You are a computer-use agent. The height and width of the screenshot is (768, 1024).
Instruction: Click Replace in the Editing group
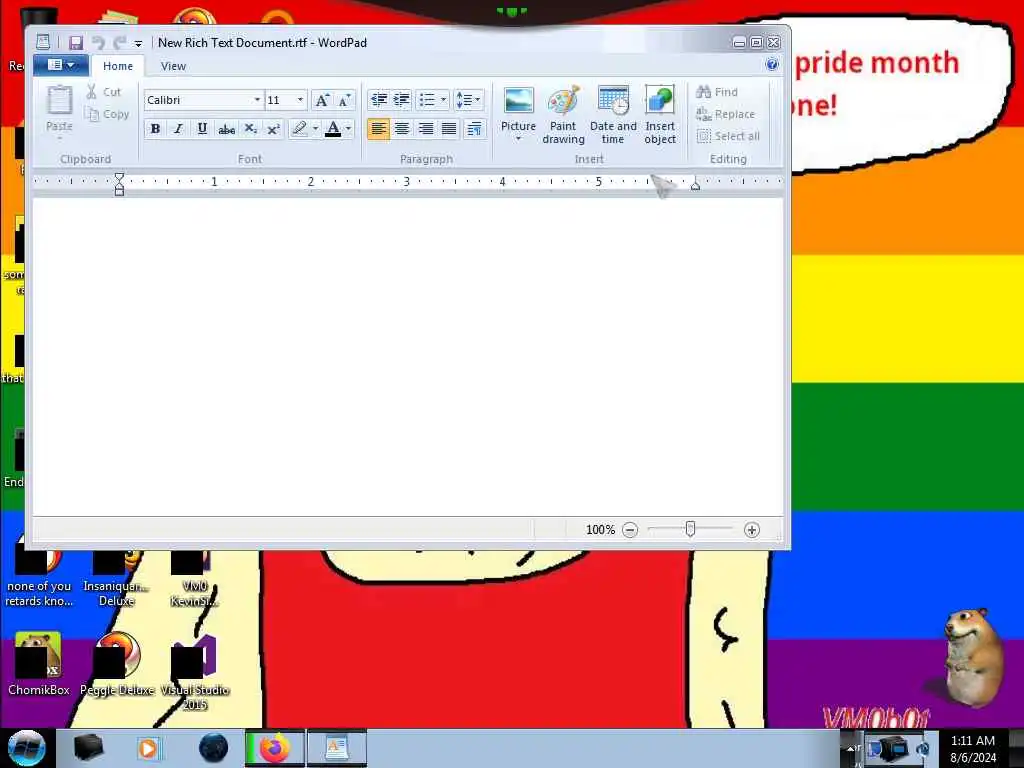point(726,114)
